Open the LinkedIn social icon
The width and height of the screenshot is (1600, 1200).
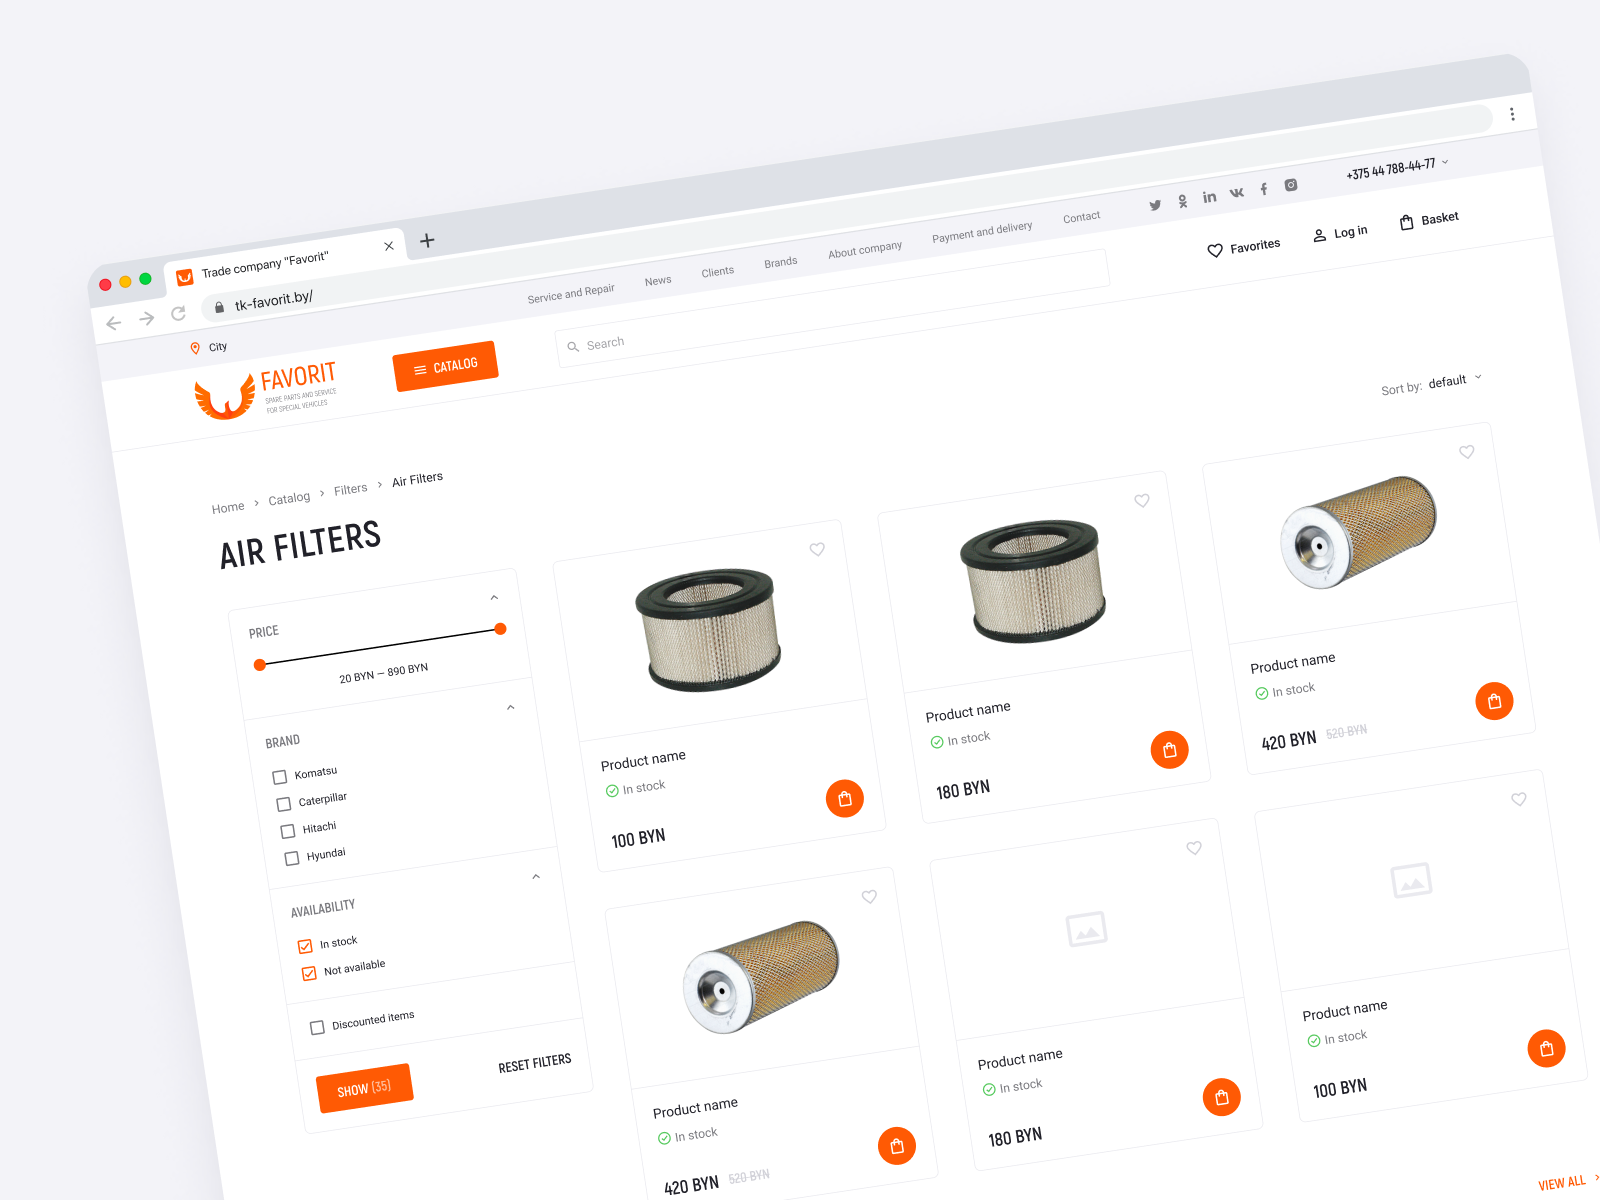[1209, 197]
